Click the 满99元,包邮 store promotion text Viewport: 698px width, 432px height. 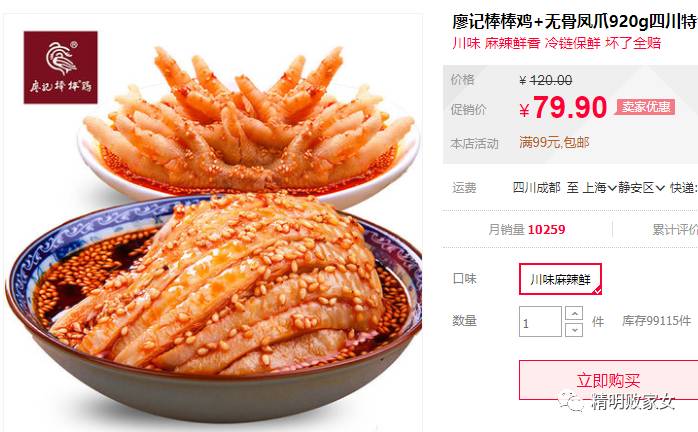click(554, 143)
